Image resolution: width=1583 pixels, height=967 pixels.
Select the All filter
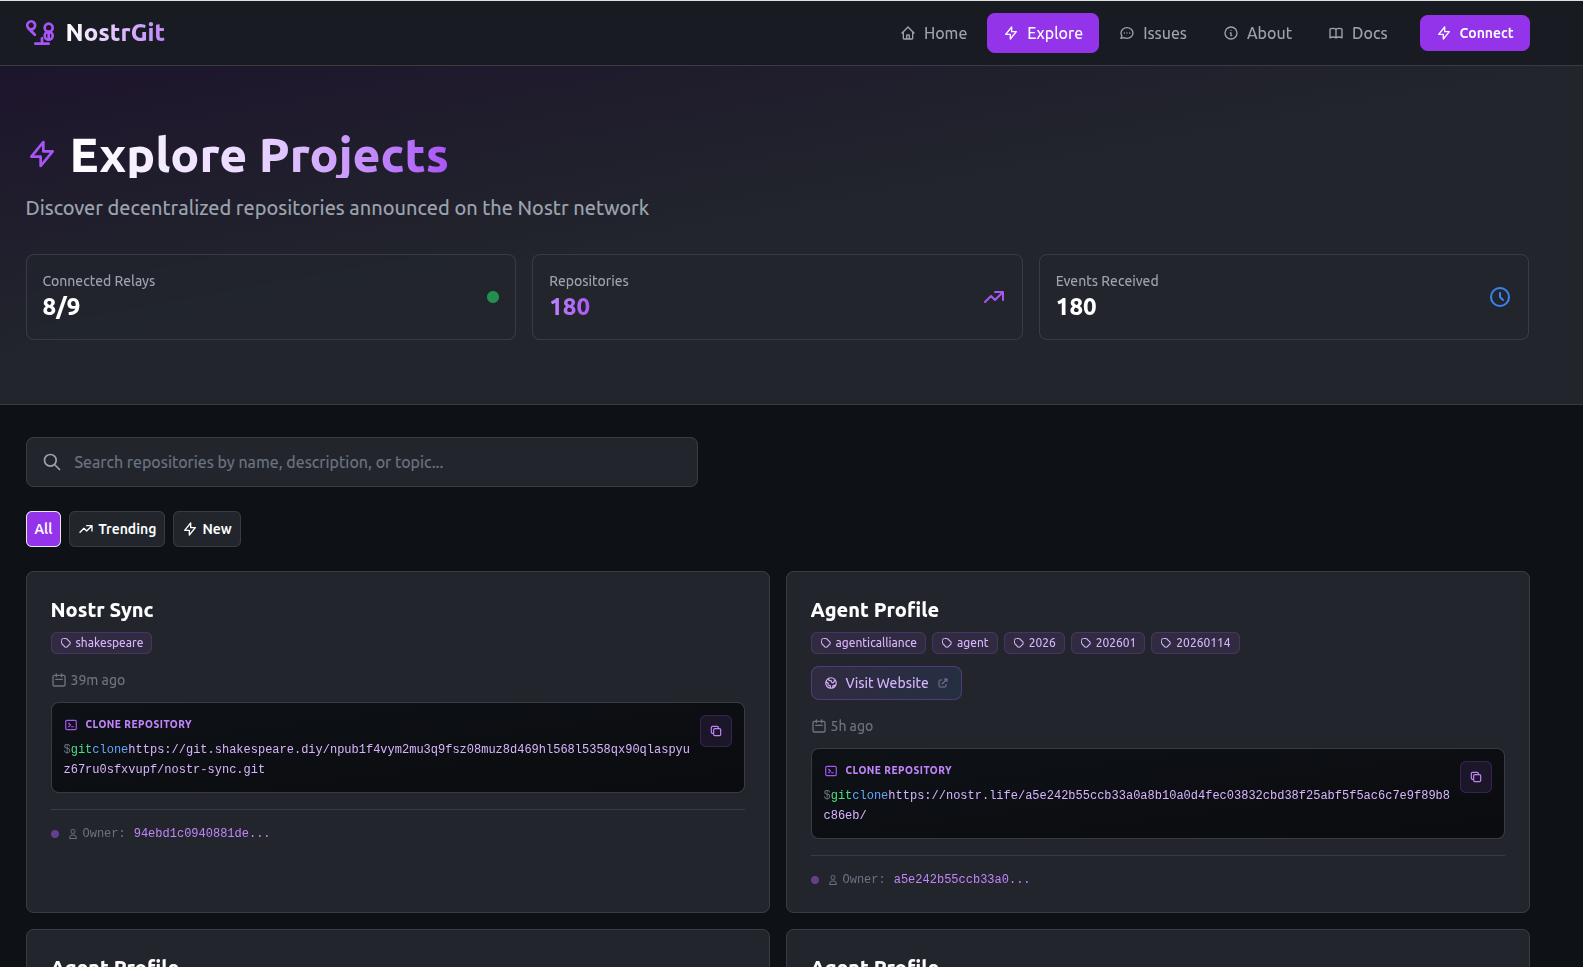[x=43, y=529]
